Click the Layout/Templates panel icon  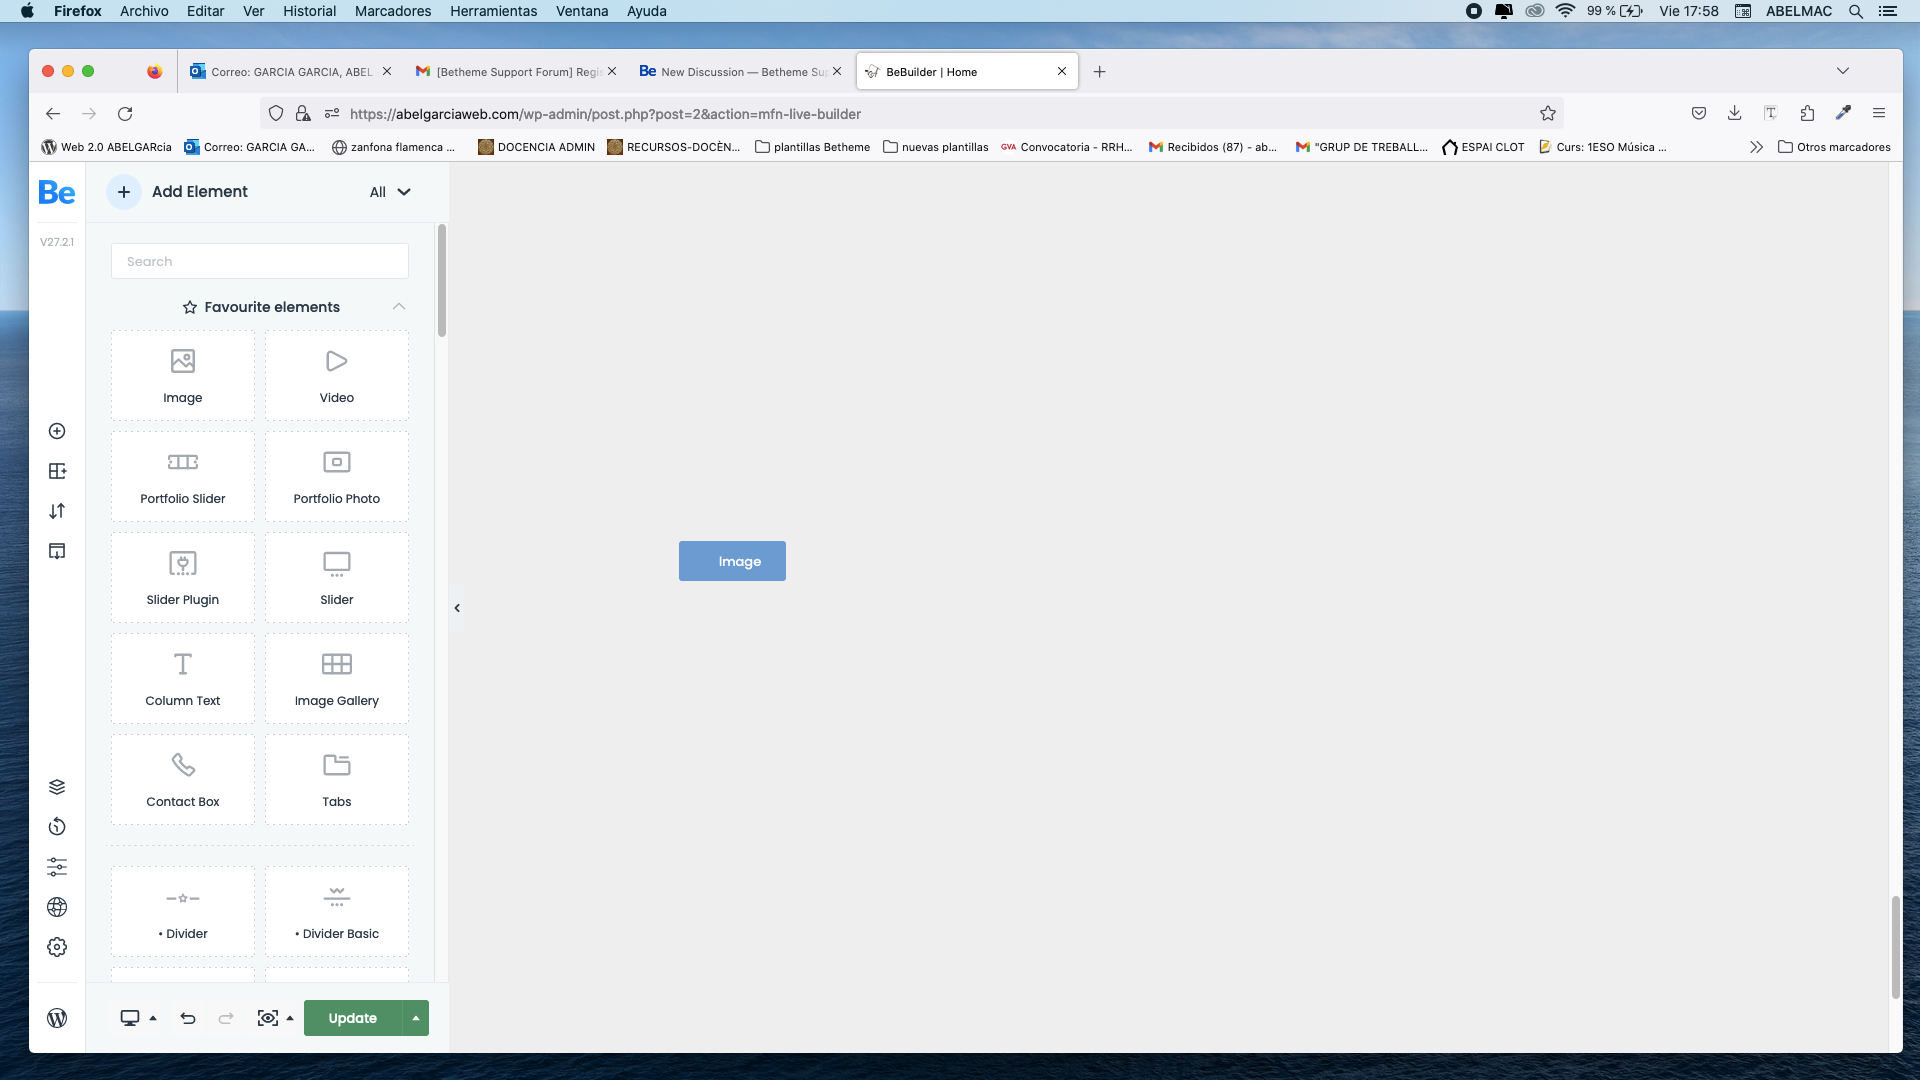57,471
